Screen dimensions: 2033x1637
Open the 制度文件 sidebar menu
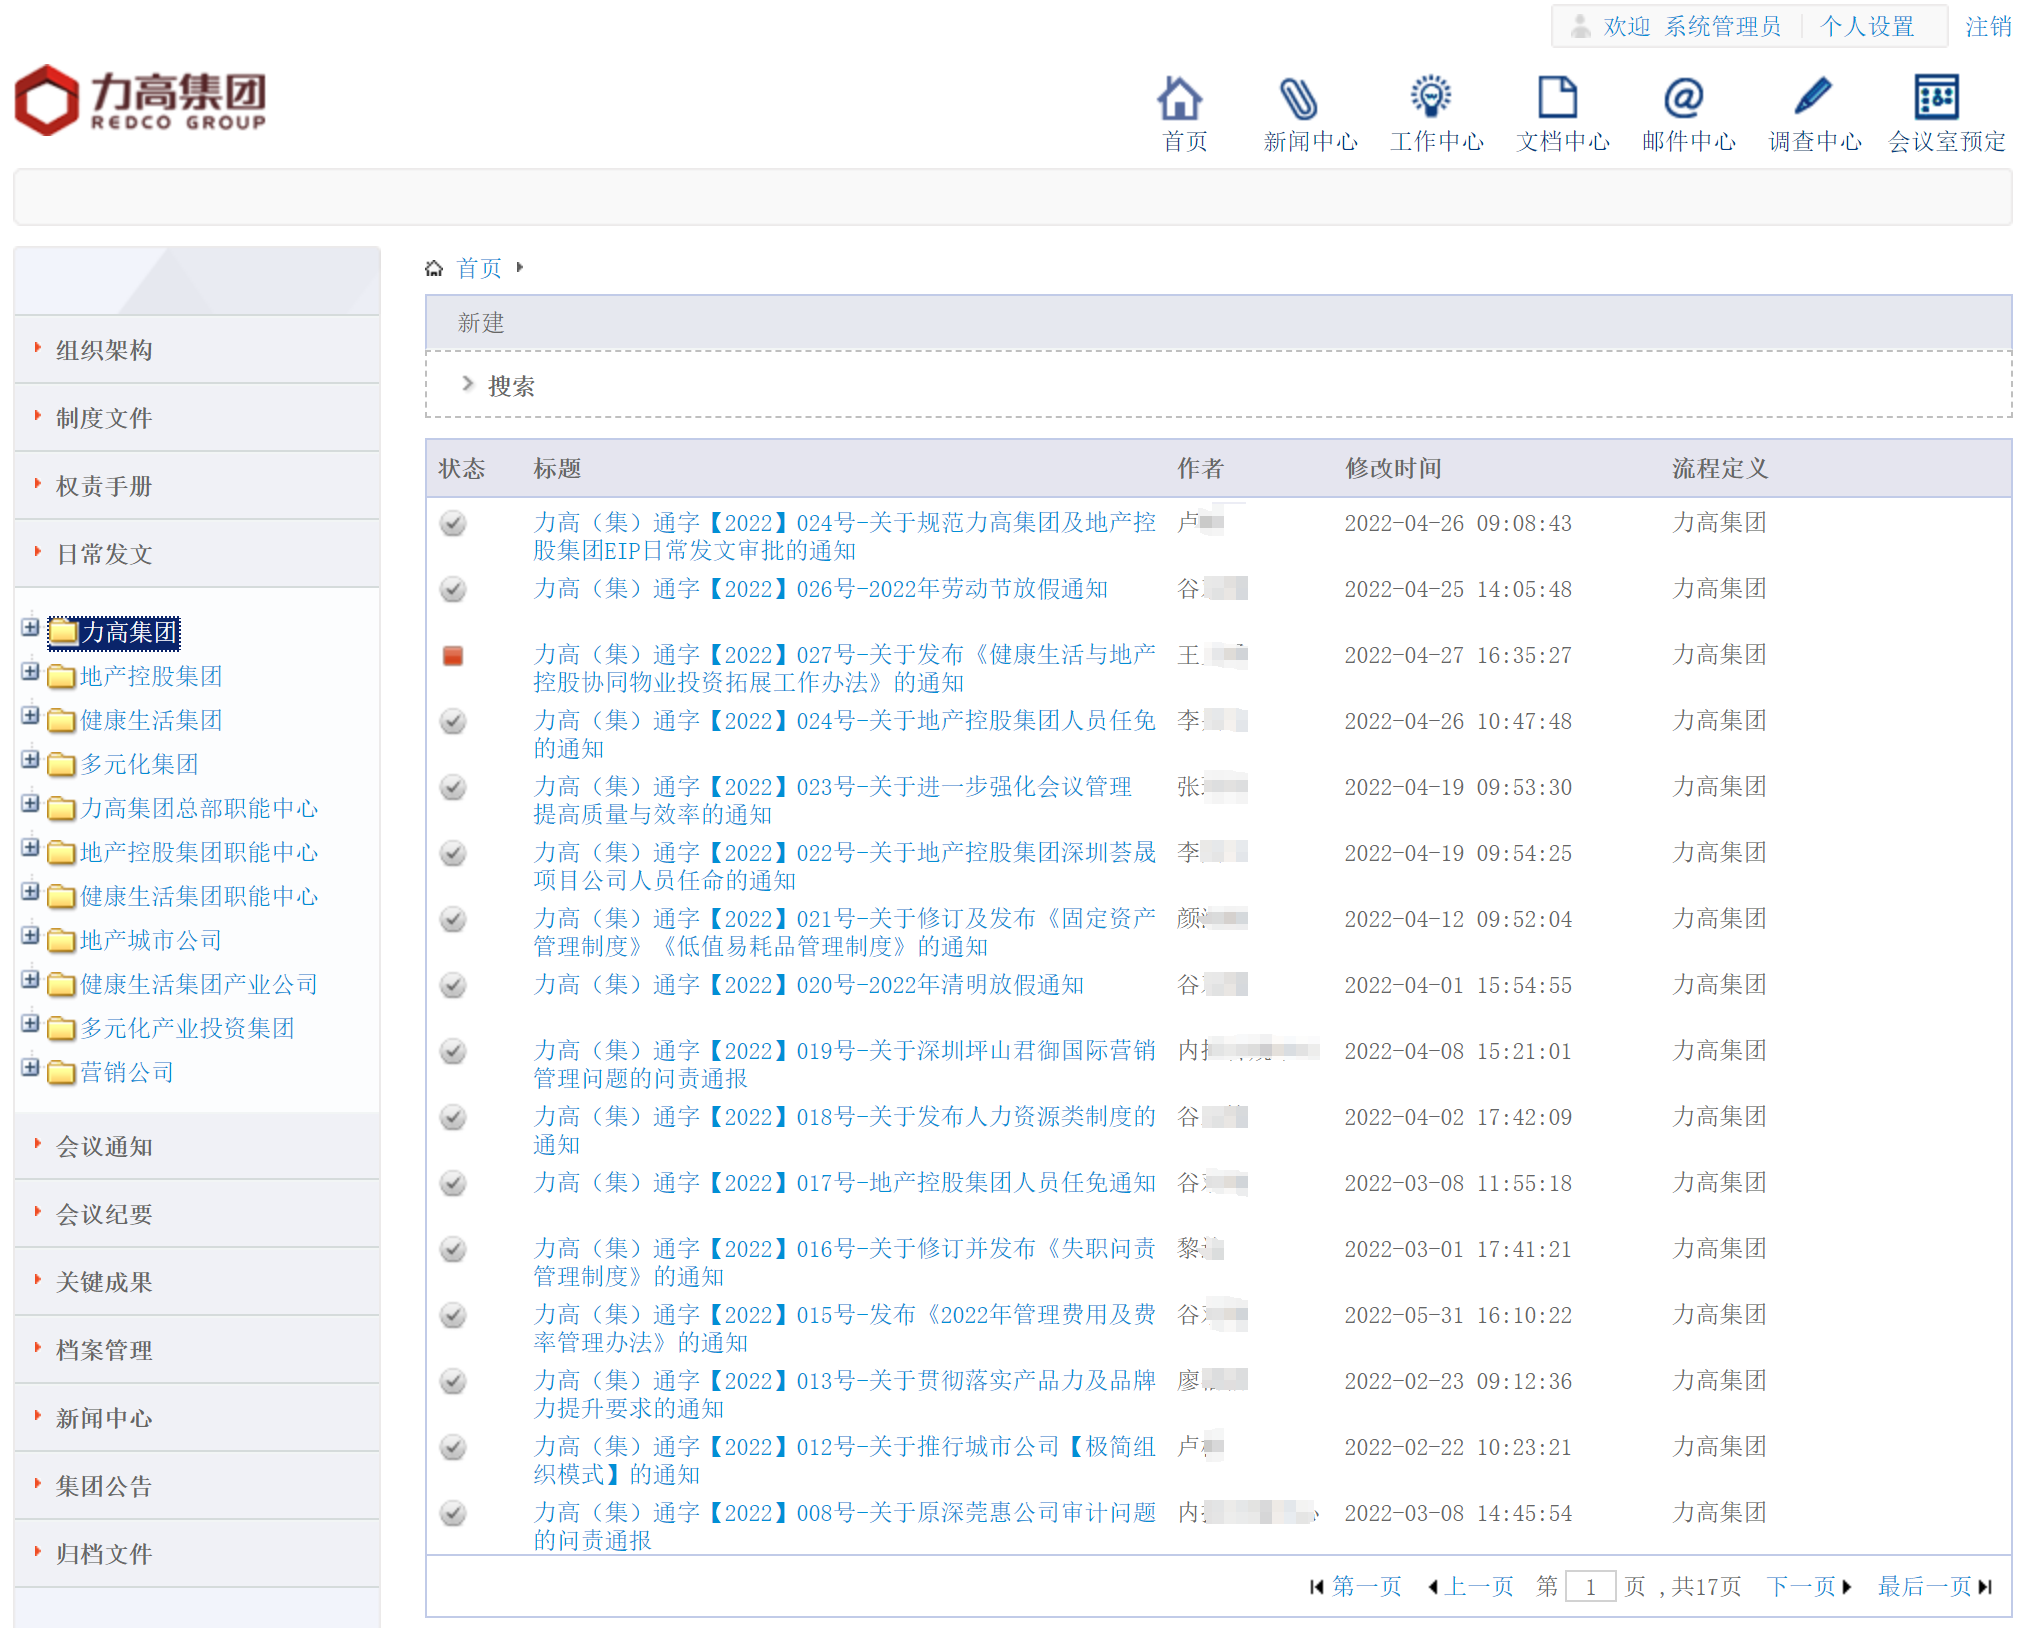[197, 418]
